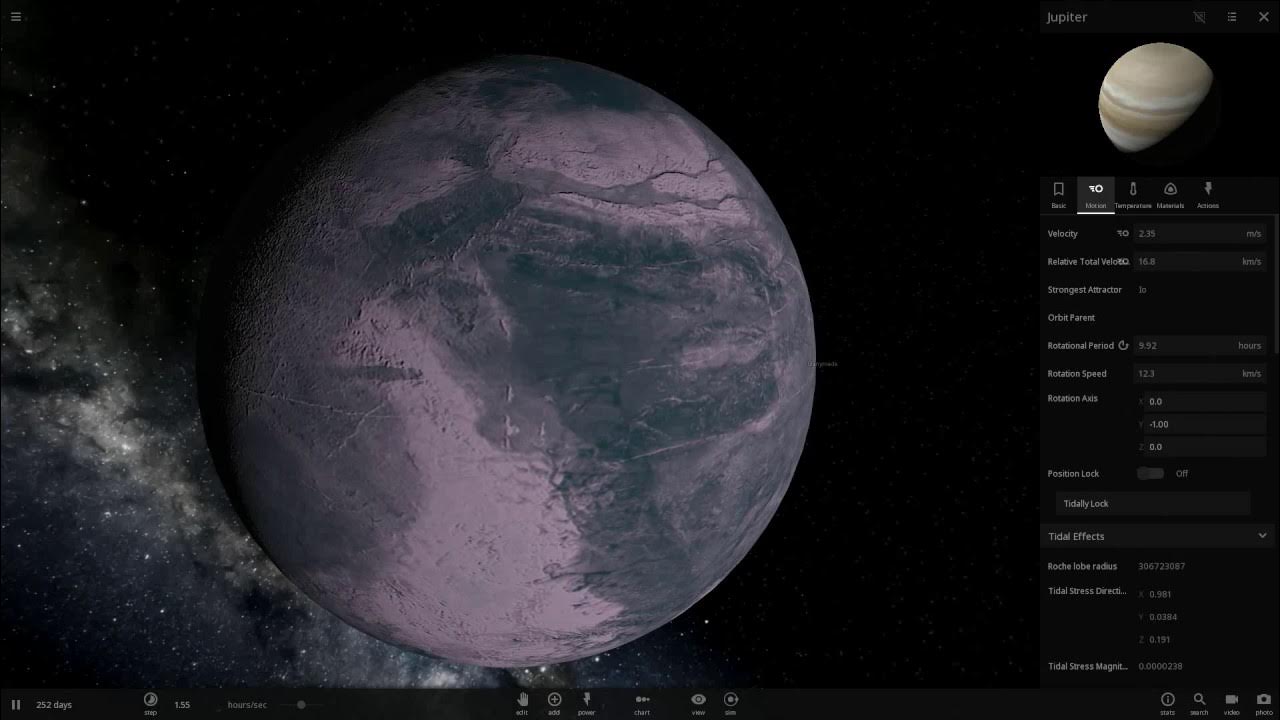Click the Tidal Stress Direction Z value
The height and width of the screenshot is (720, 1280).
click(x=1160, y=639)
